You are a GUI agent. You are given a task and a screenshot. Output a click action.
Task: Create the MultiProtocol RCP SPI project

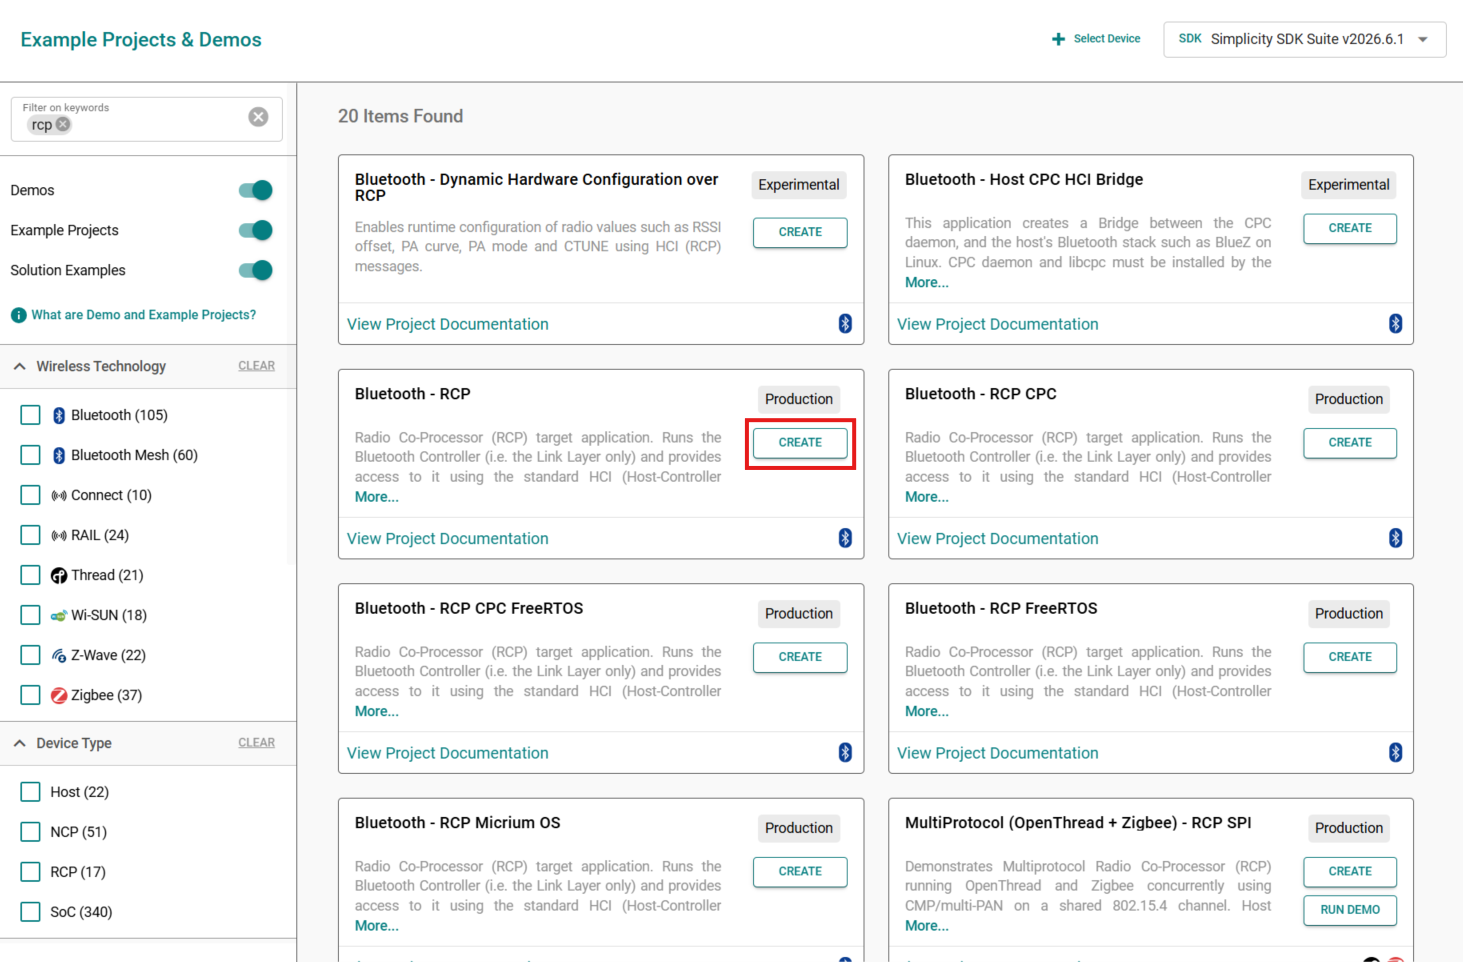[1350, 871]
